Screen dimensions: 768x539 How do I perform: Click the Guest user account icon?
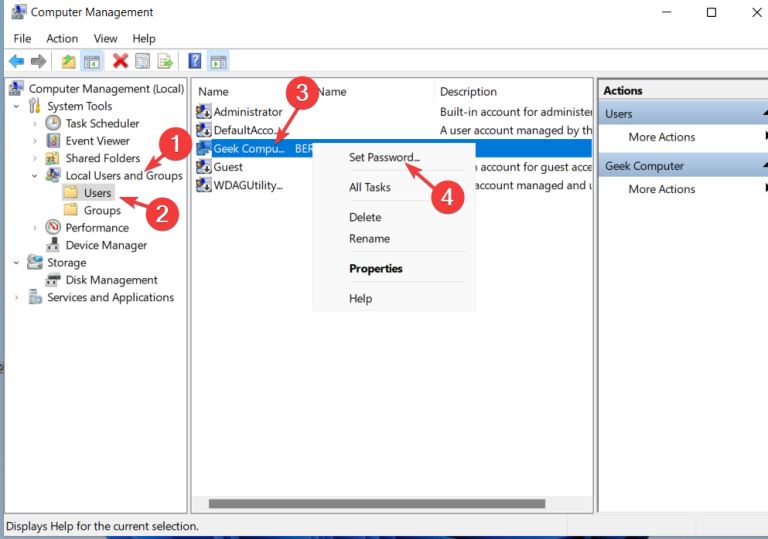click(203, 167)
